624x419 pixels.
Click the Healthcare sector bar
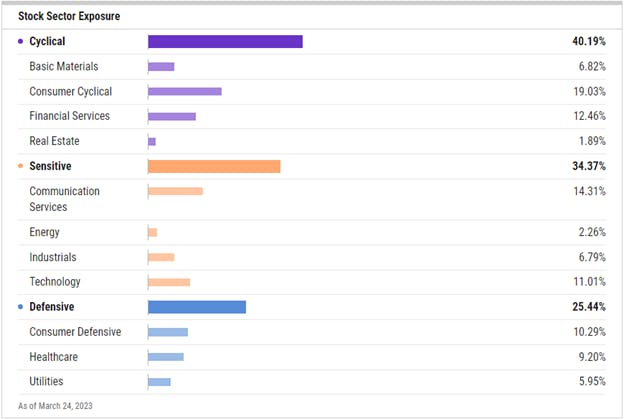(166, 357)
